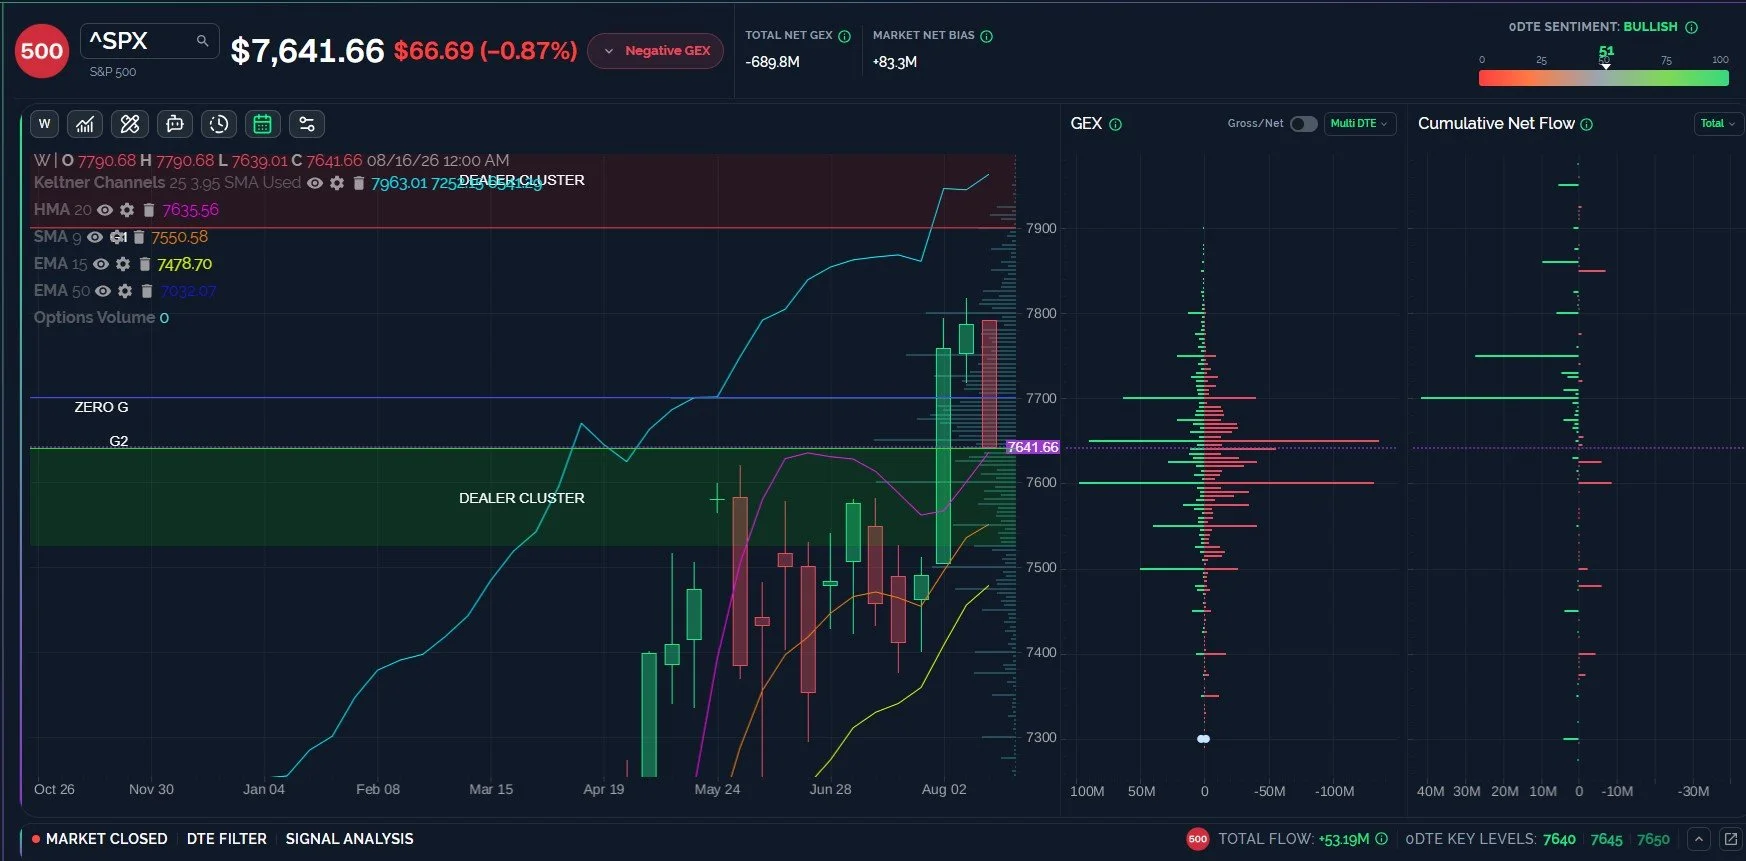Viewport: 1746px width, 861px height.
Task: Open the AI bot assistant tool
Action: (x=175, y=124)
